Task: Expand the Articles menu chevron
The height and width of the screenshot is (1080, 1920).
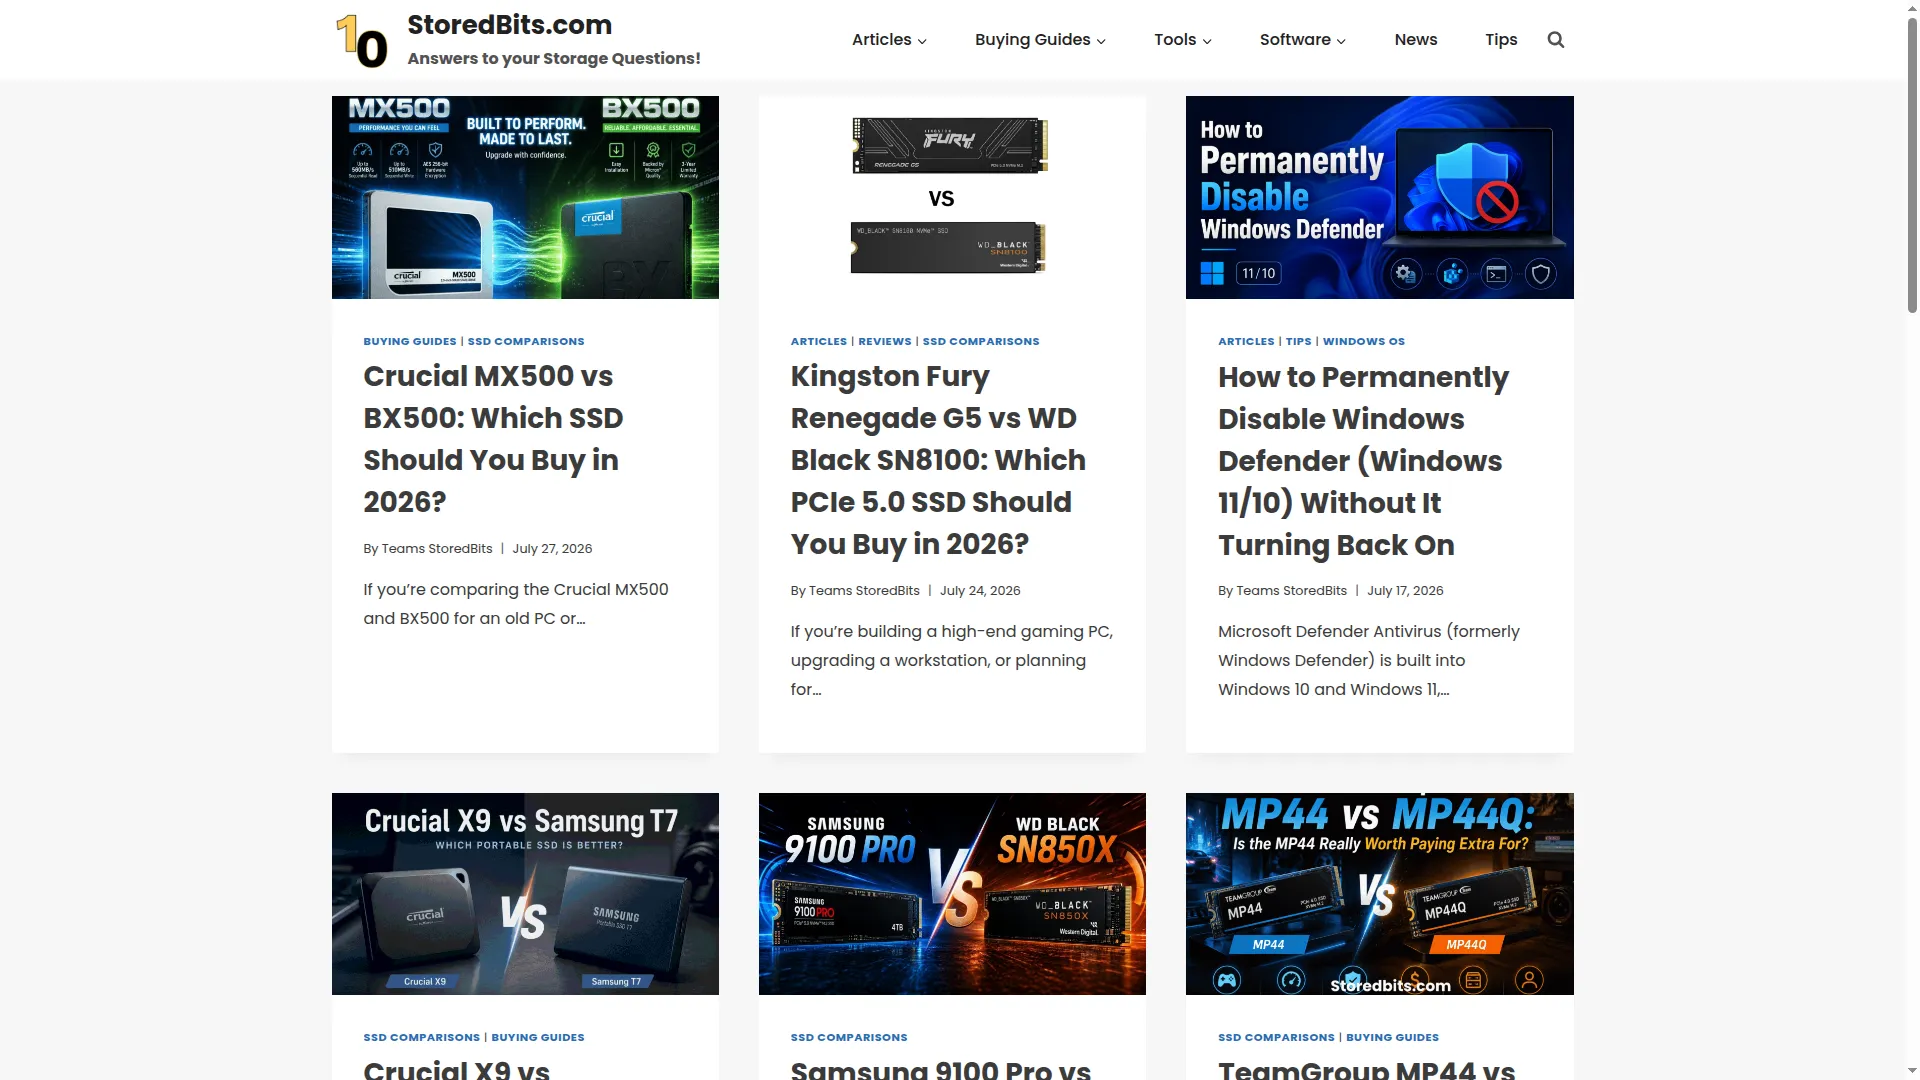Action: click(x=922, y=41)
